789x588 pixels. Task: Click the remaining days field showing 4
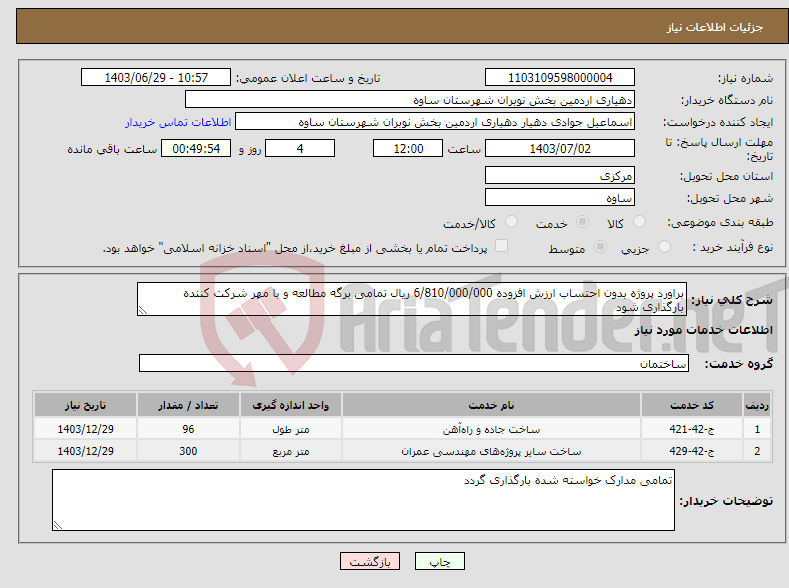point(300,148)
